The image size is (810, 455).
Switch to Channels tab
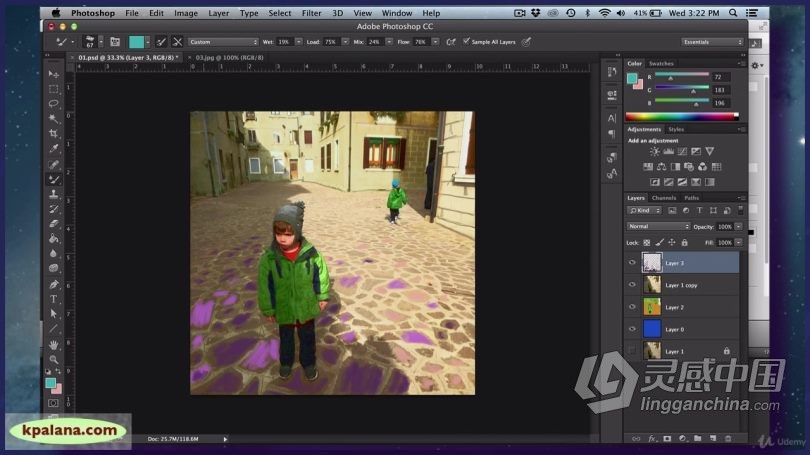664,198
